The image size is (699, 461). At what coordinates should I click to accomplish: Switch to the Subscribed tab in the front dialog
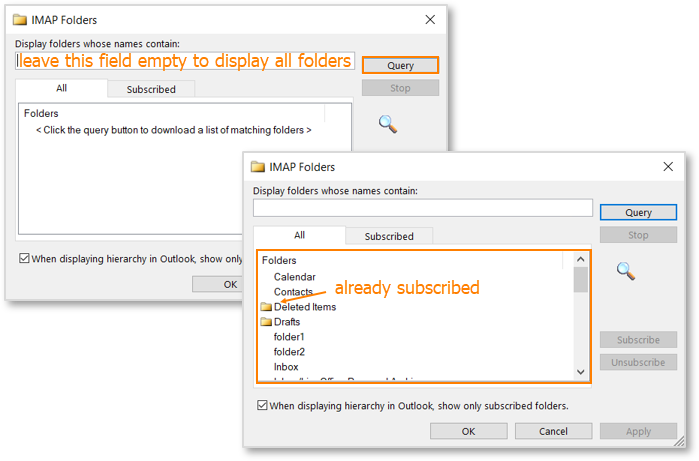389,236
